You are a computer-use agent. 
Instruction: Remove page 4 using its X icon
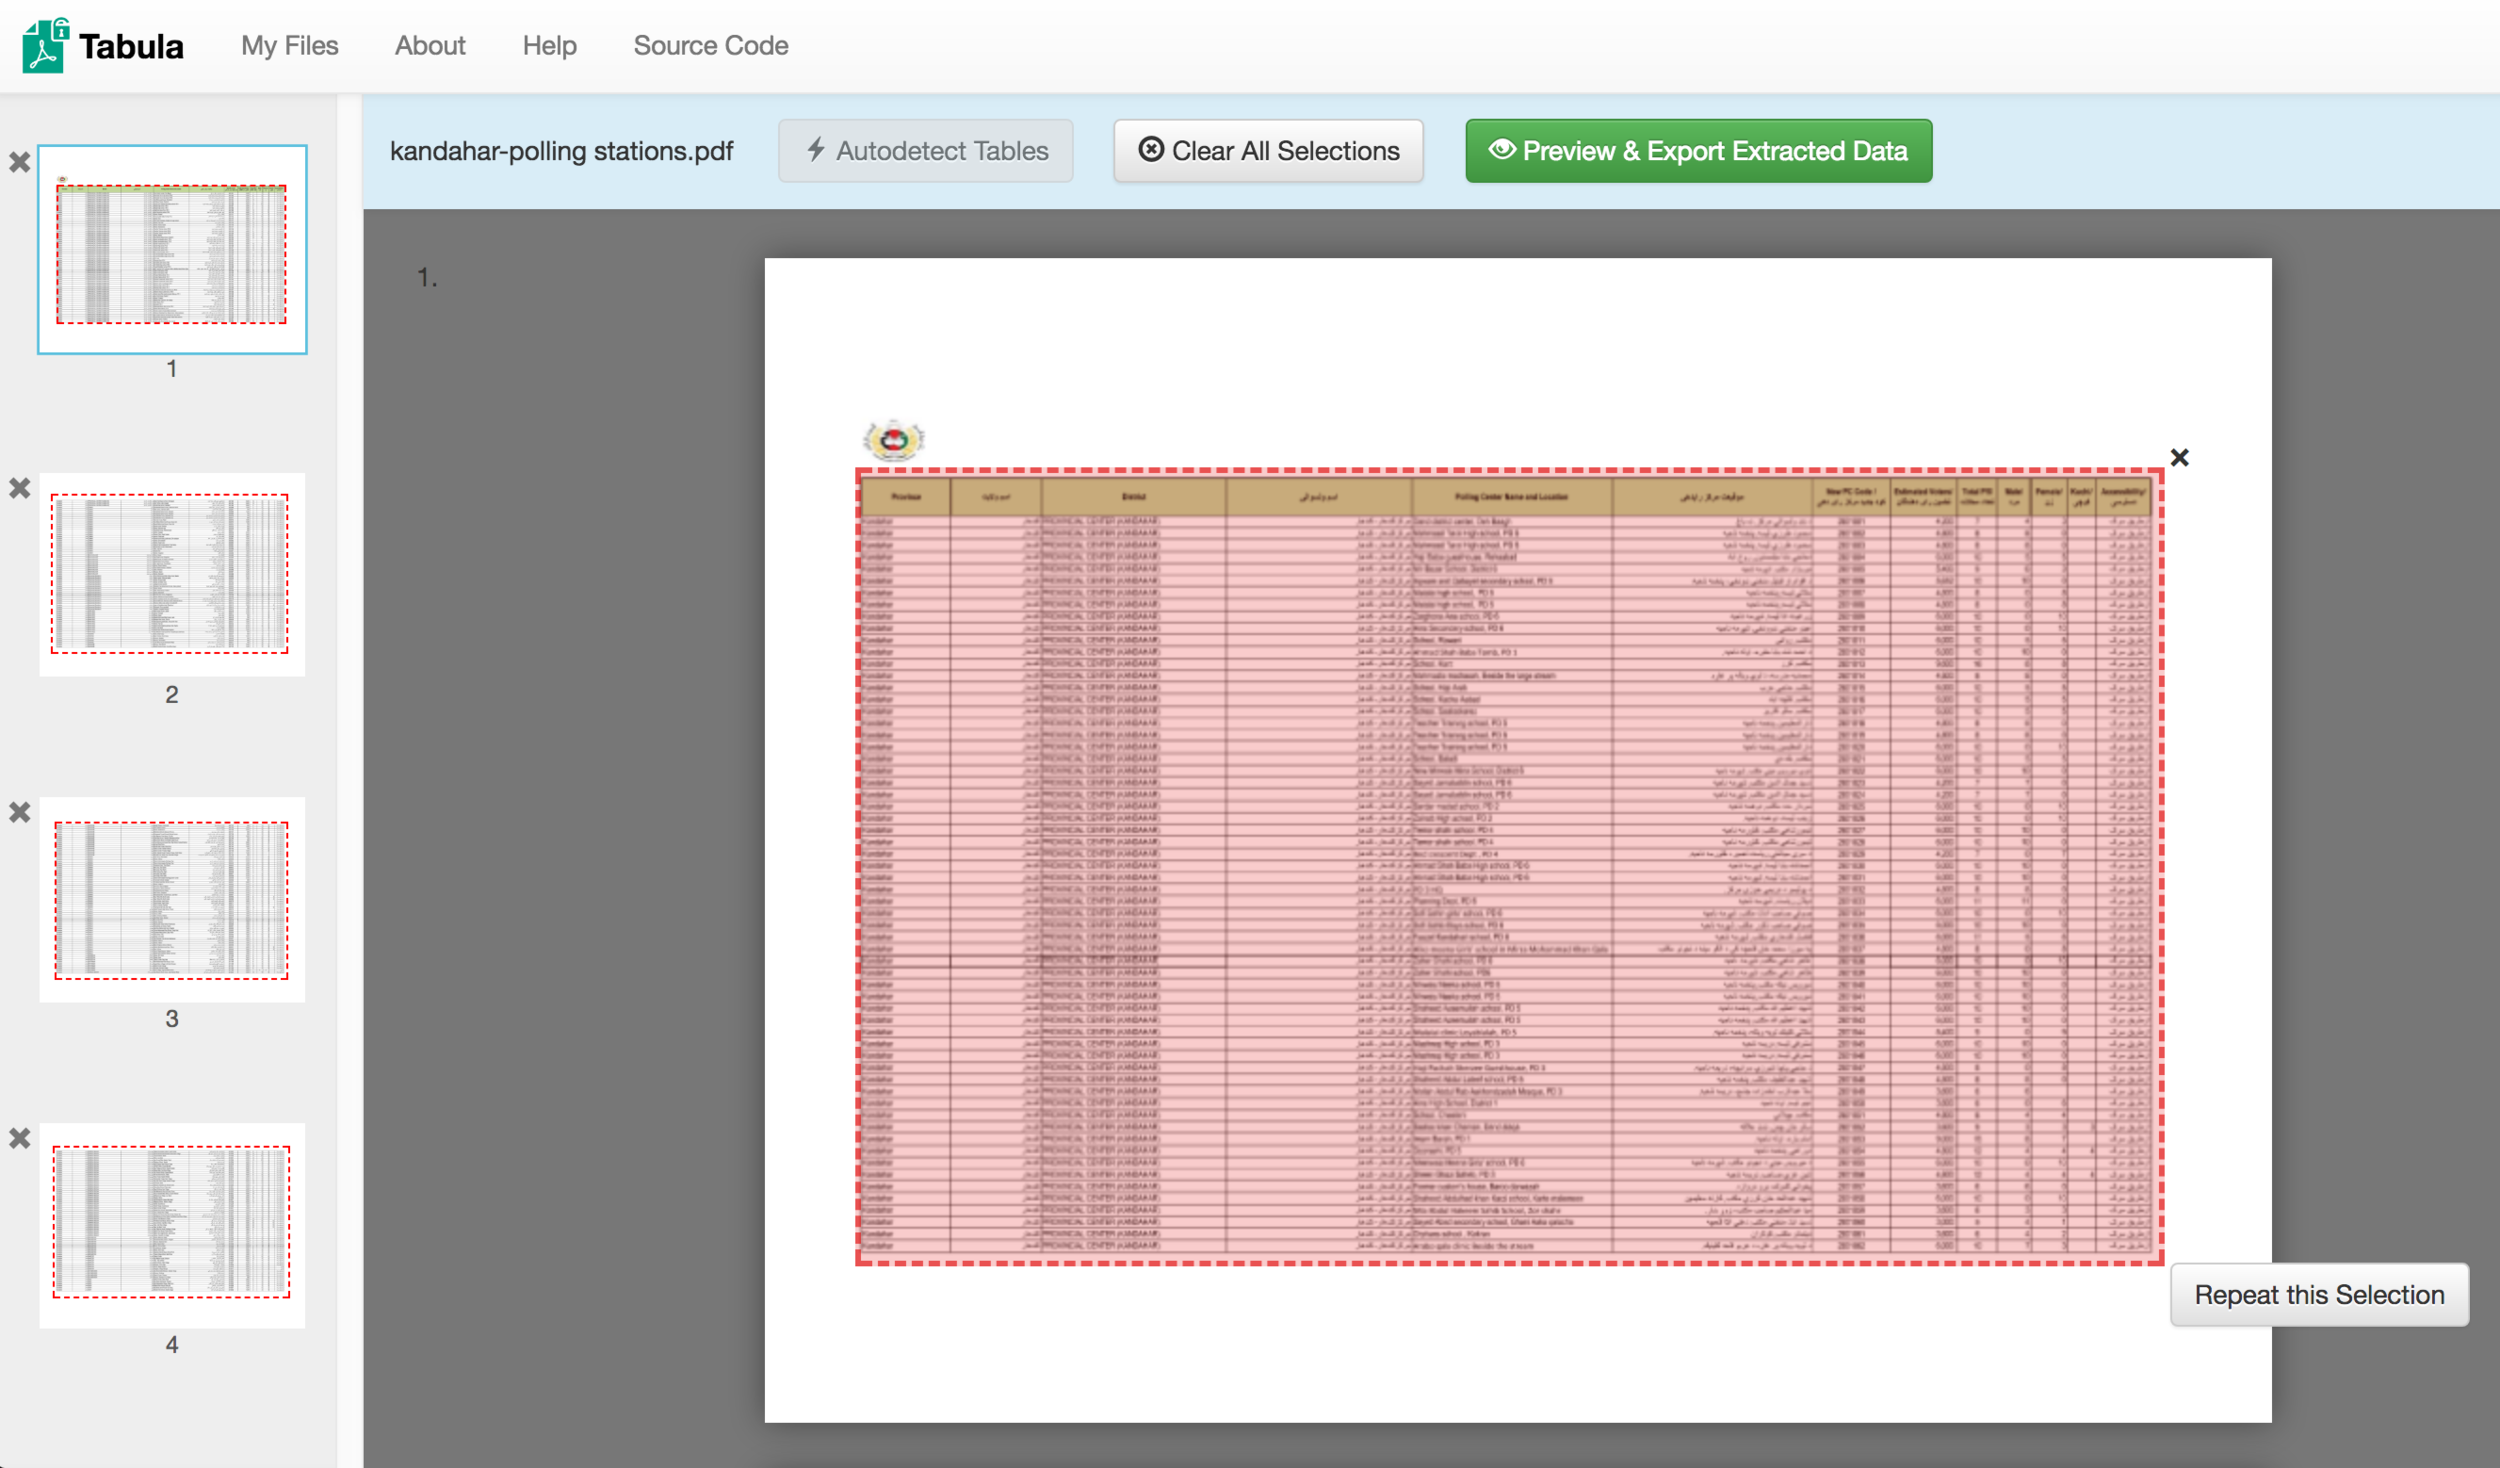pos(20,1138)
